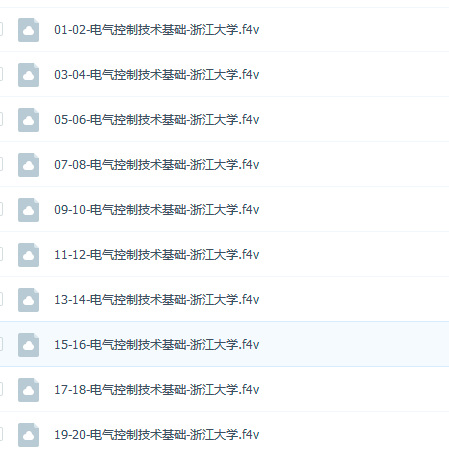This screenshot has width=449, height=455.
Task: Tick the checkbox beside 01-02 file row
Action: (1, 29)
